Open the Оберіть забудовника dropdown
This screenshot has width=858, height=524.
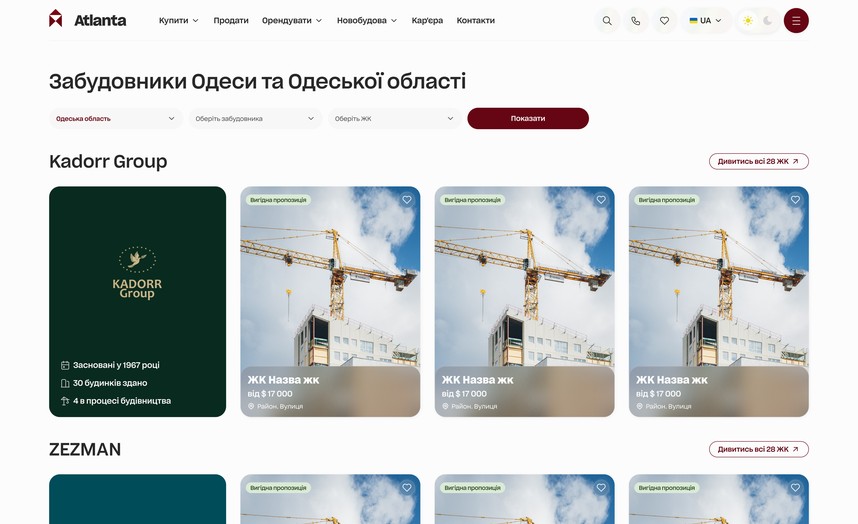point(256,119)
